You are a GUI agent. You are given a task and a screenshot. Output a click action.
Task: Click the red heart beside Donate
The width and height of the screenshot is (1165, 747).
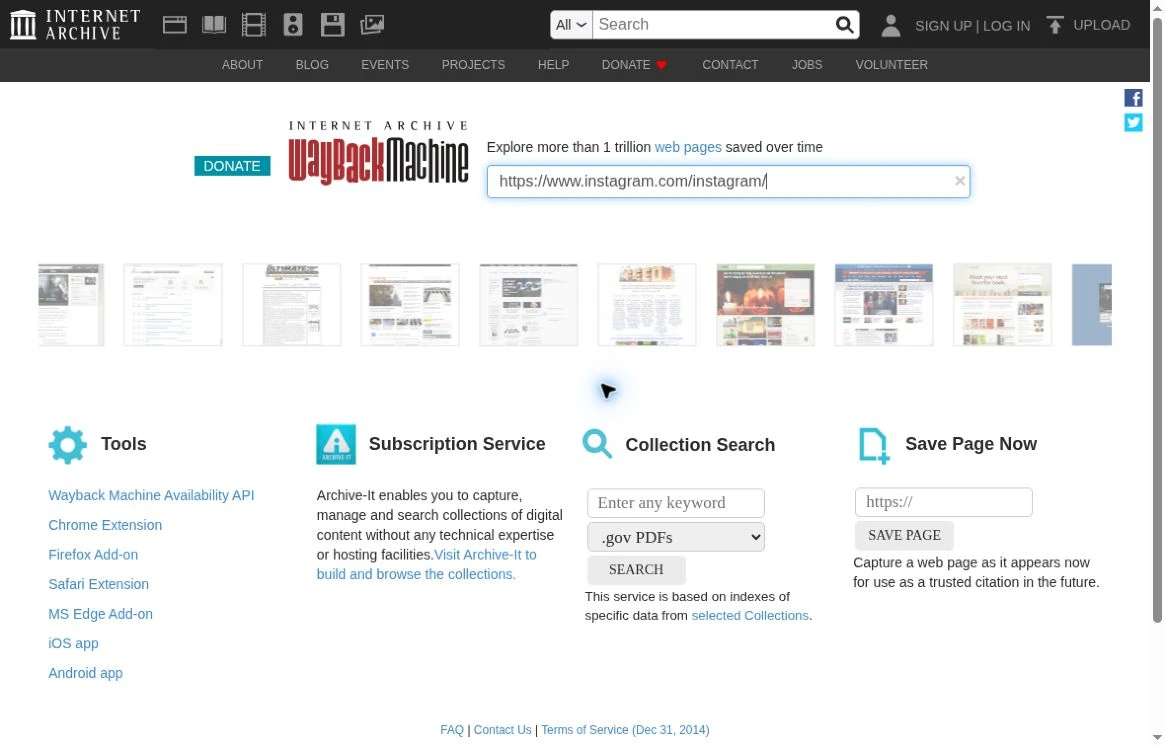[x=661, y=65]
